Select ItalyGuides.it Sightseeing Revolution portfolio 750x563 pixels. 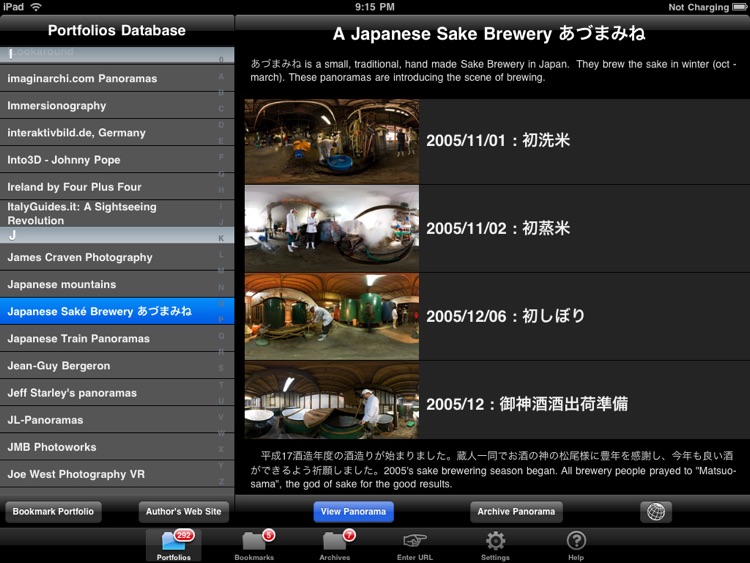point(117,213)
